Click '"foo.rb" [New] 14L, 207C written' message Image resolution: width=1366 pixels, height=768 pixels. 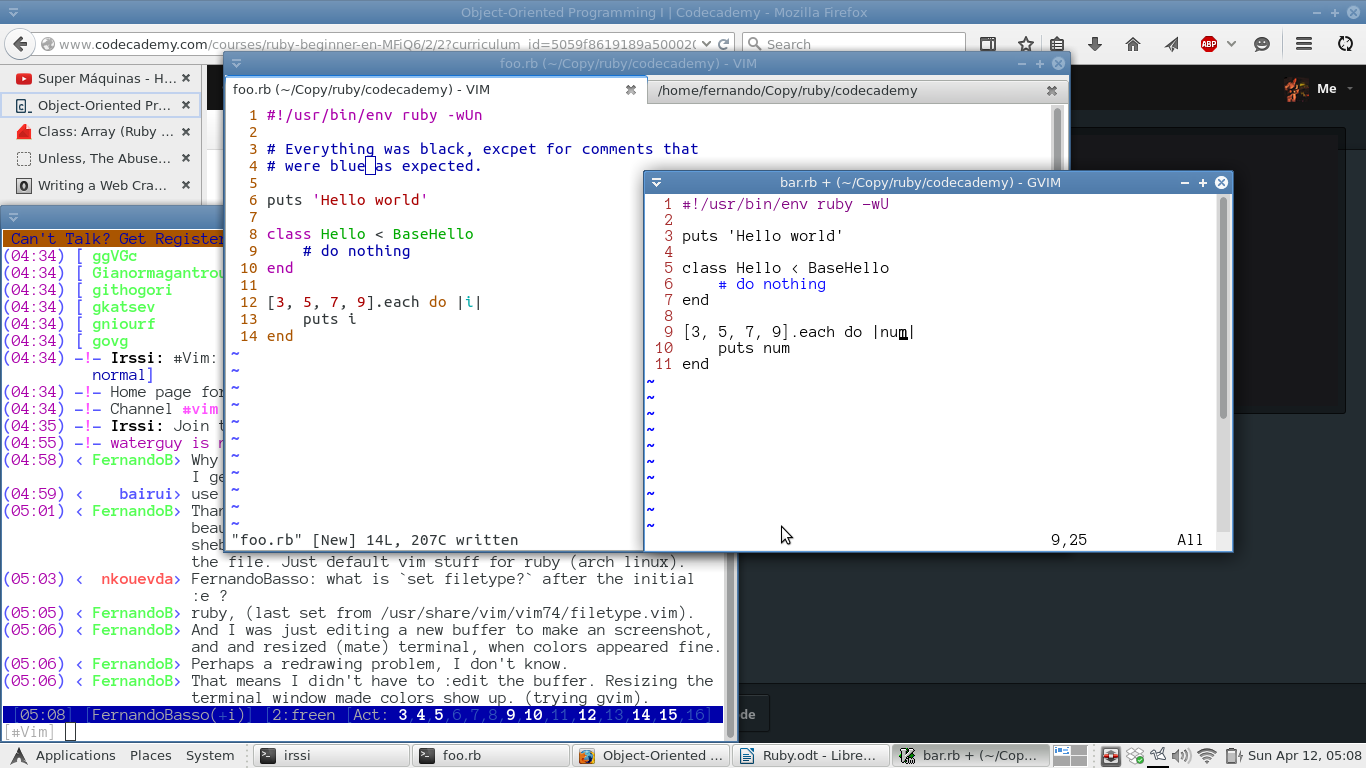[375, 540]
